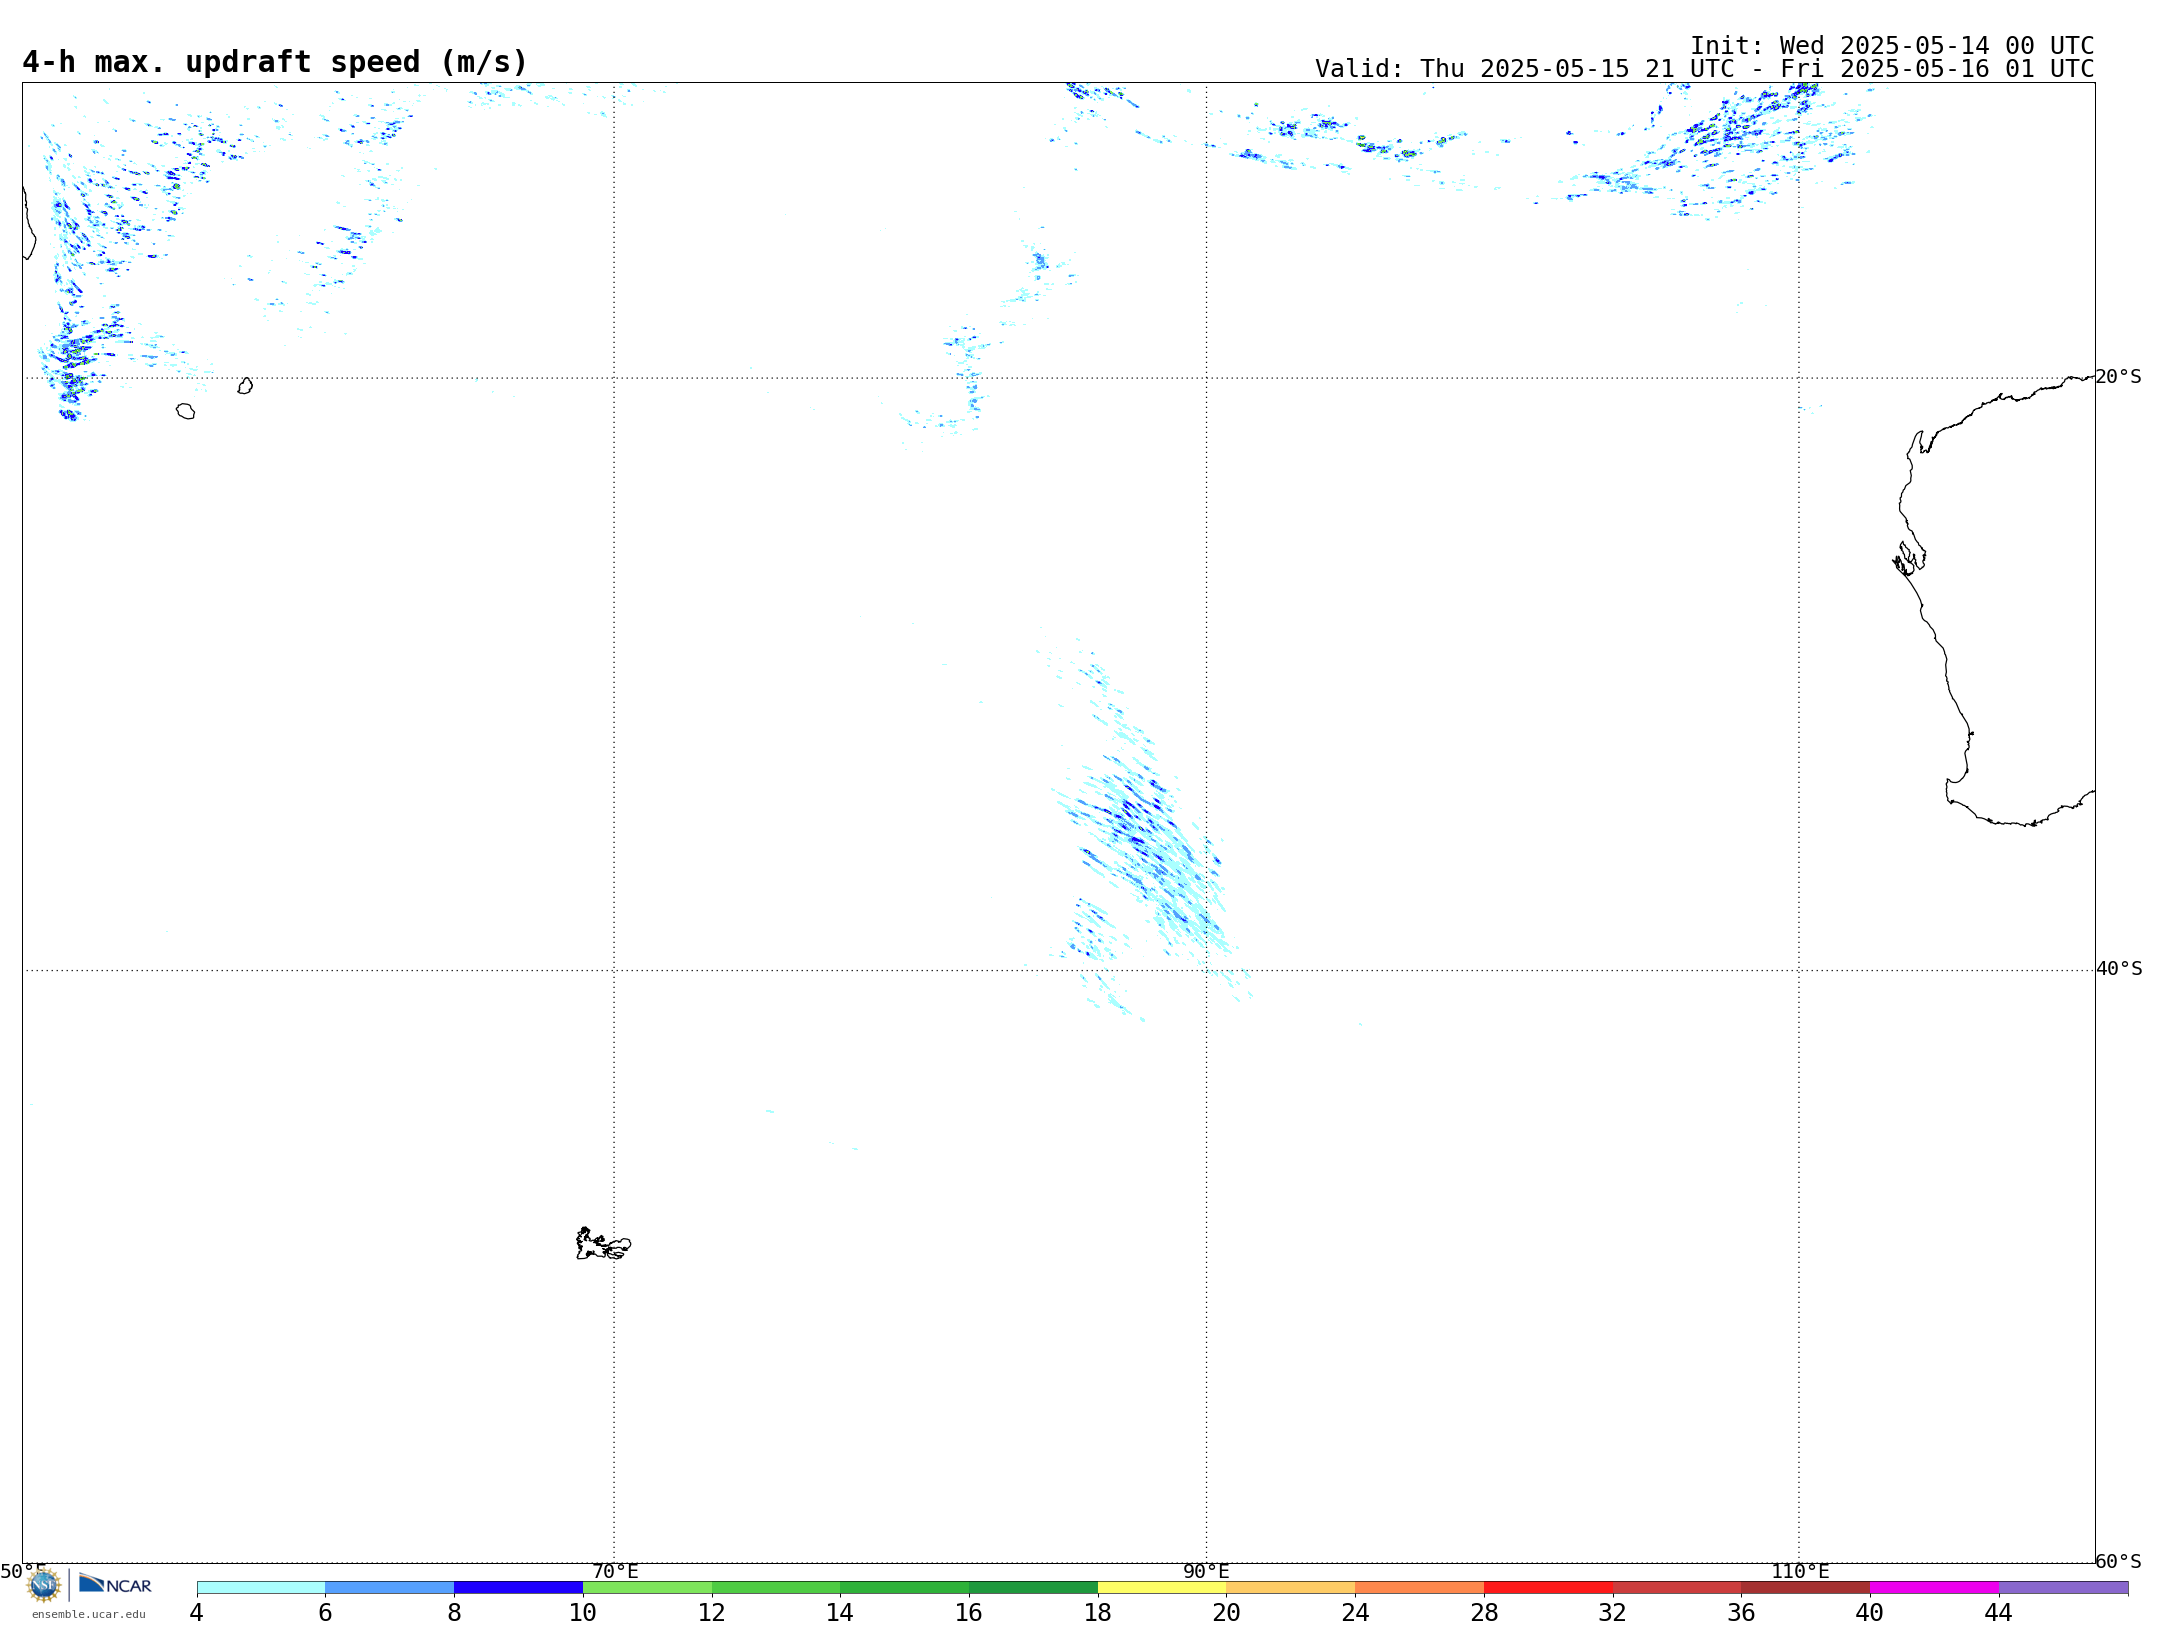Viewport: 2160px width, 1626px height.
Task: Click the 70°E longitude label
Action: click(615, 1572)
